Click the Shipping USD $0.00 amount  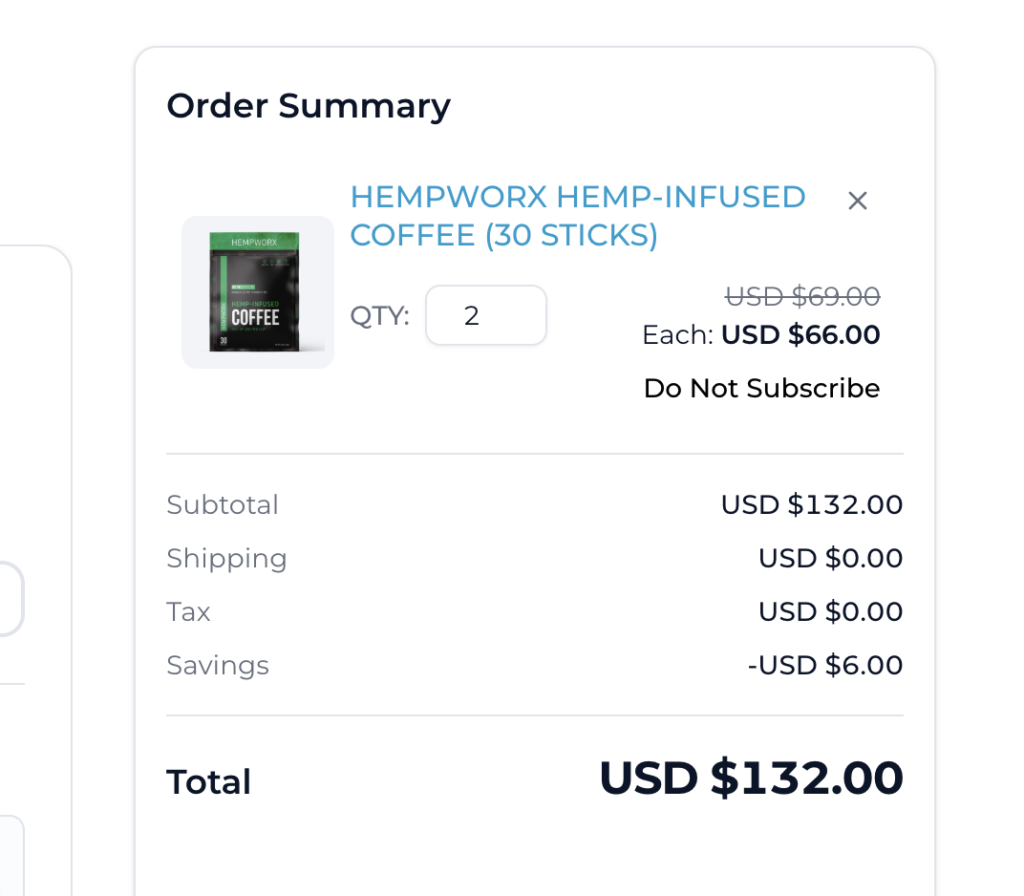[x=830, y=558]
